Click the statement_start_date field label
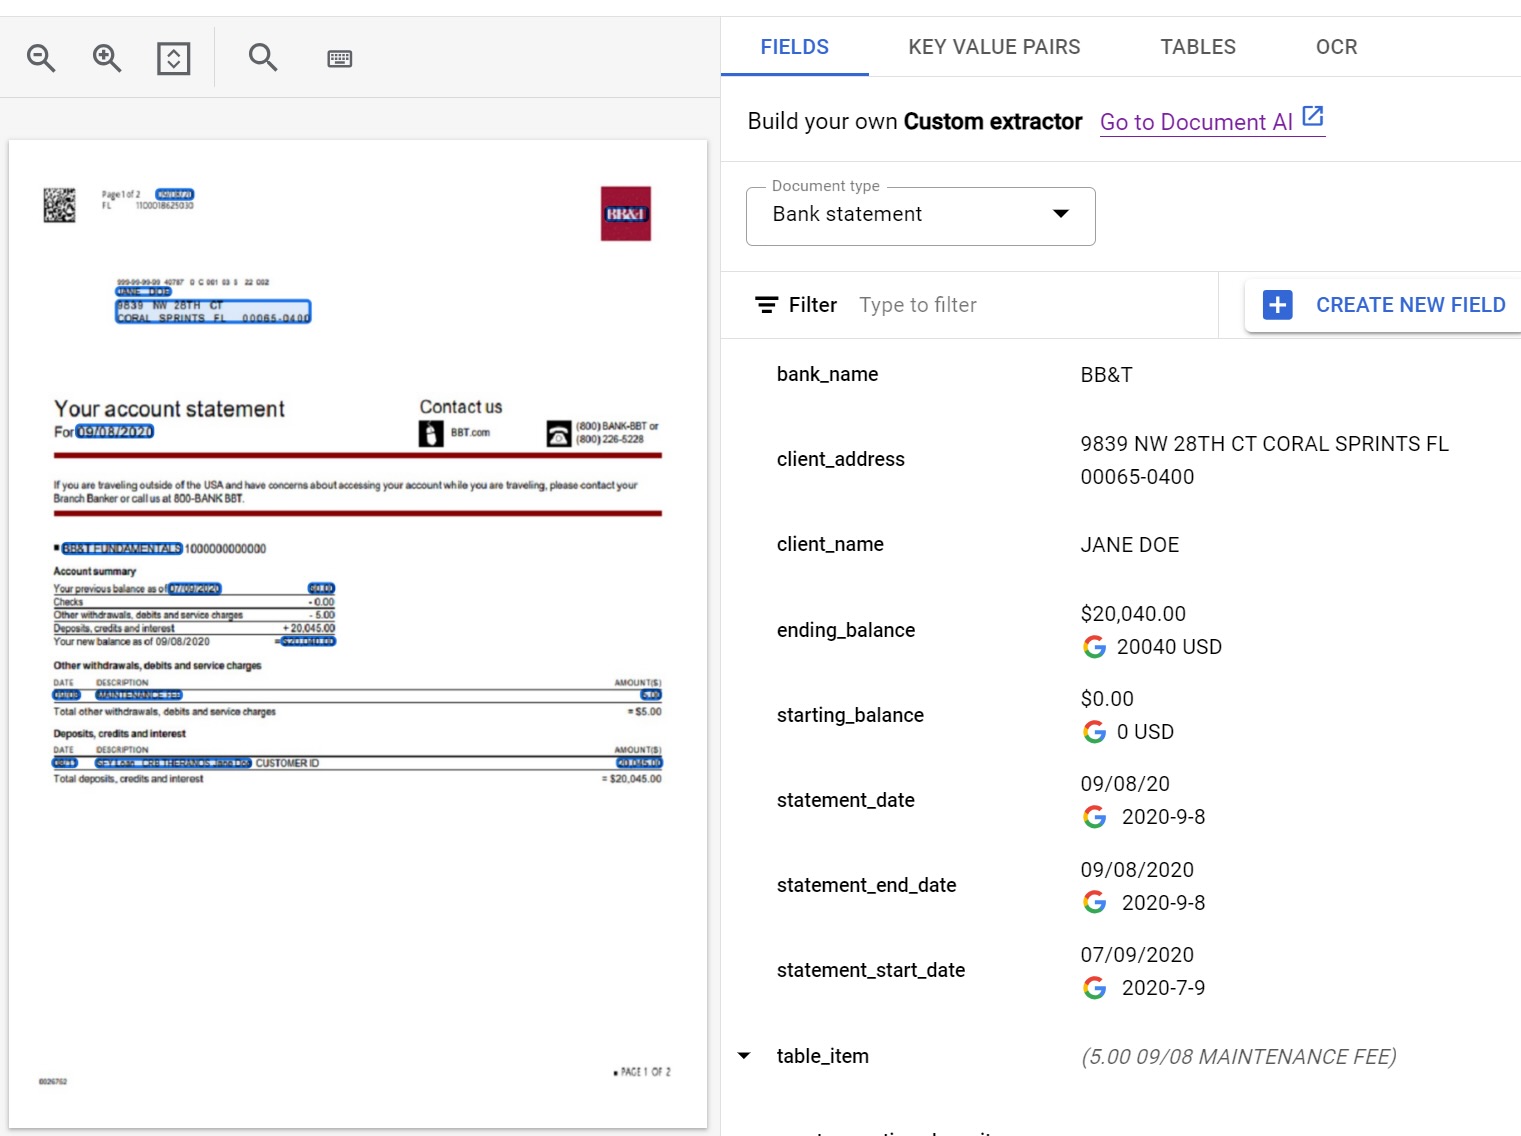The image size is (1521, 1136). pos(871,970)
